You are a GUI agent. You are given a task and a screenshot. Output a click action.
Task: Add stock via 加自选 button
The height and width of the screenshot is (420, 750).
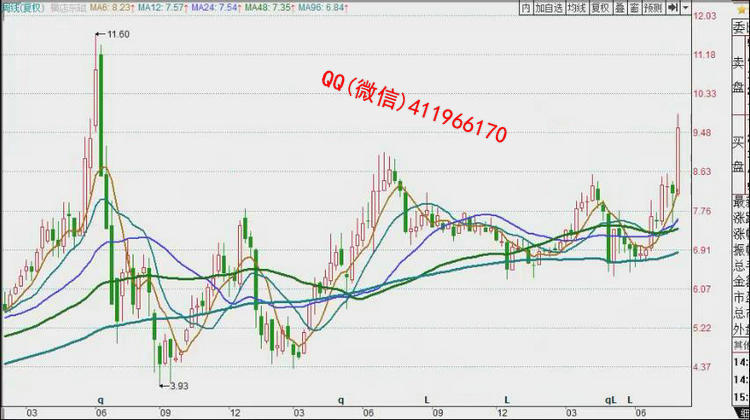click(x=549, y=8)
